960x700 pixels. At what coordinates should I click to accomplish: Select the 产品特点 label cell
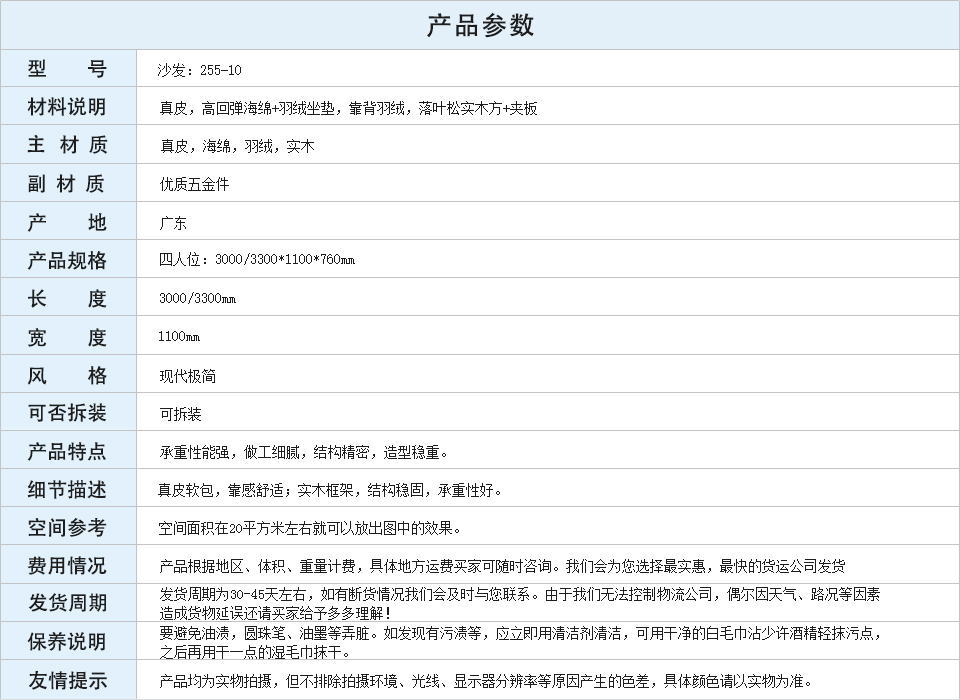(68, 450)
